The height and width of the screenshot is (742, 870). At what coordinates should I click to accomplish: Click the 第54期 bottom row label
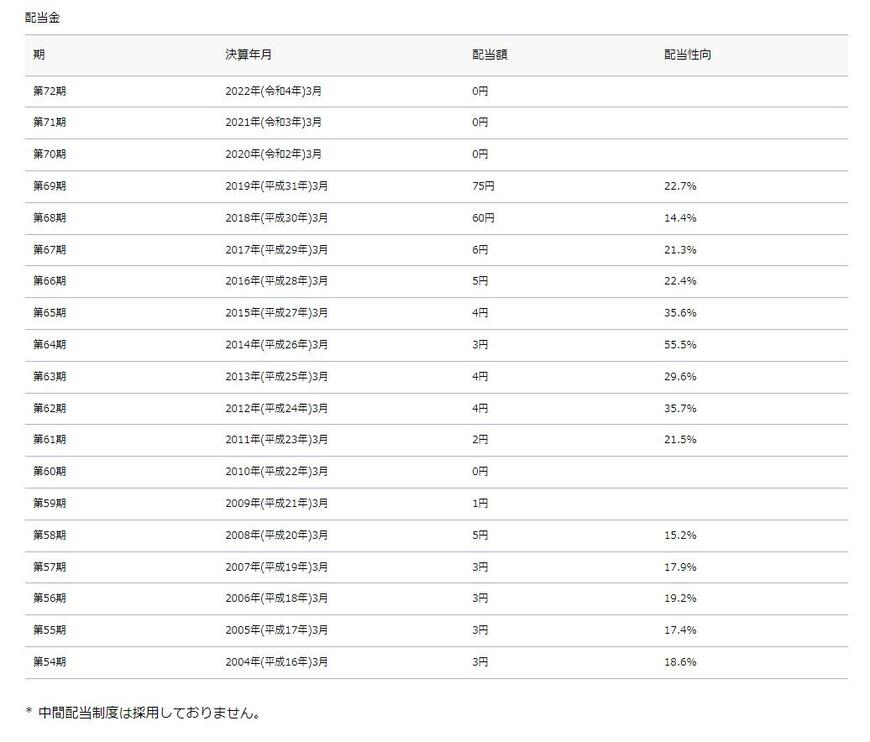pos(48,661)
